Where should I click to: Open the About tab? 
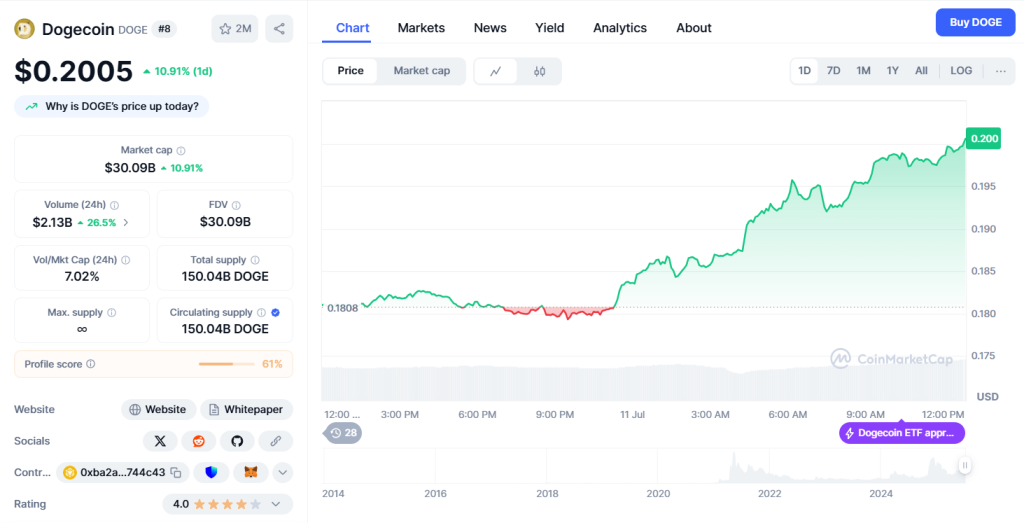(x=694, y=28)
